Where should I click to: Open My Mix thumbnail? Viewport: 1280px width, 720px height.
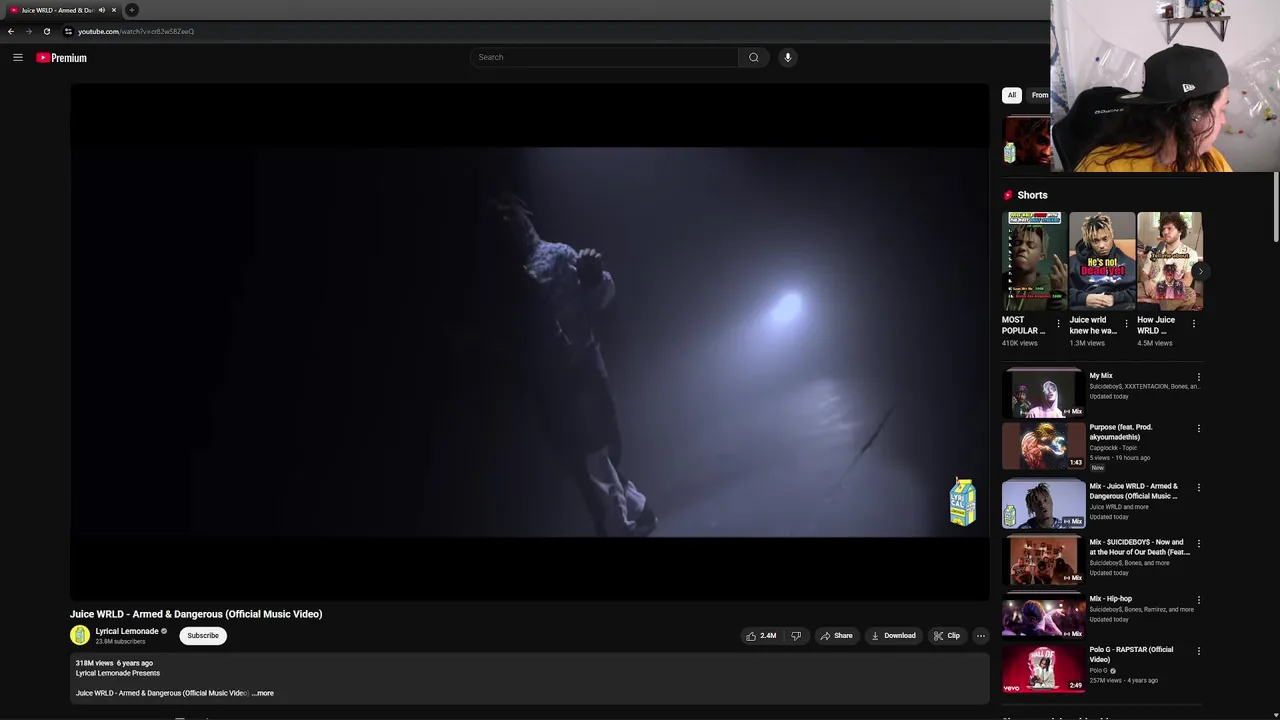click(x=1043, y=393)
